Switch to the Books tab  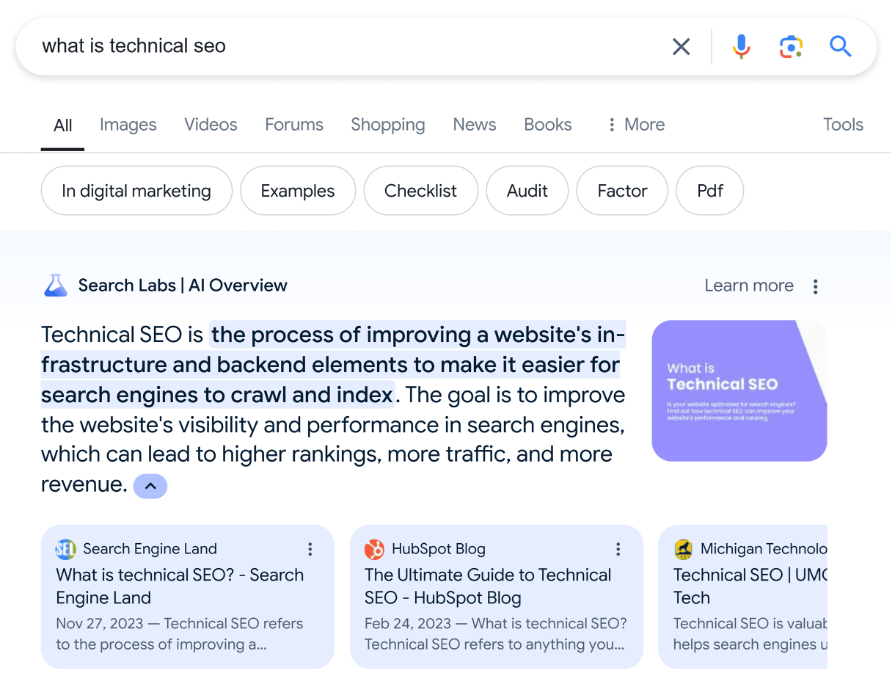tap(548, 124)
